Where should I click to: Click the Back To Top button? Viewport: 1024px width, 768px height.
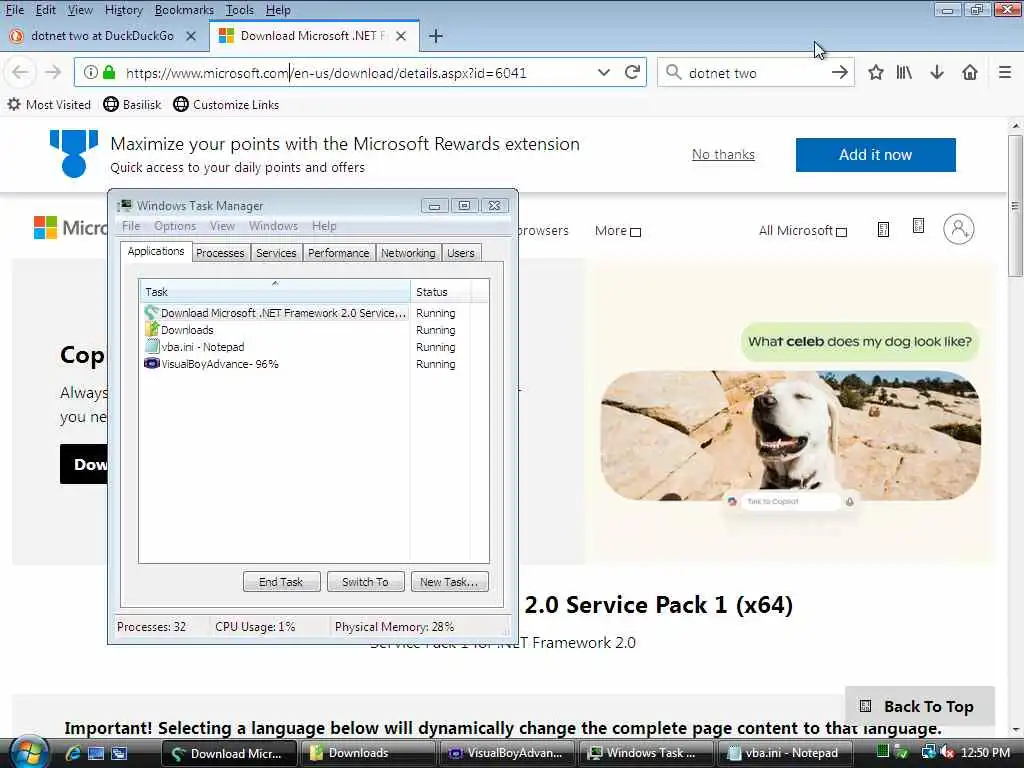tap(920, 706)
